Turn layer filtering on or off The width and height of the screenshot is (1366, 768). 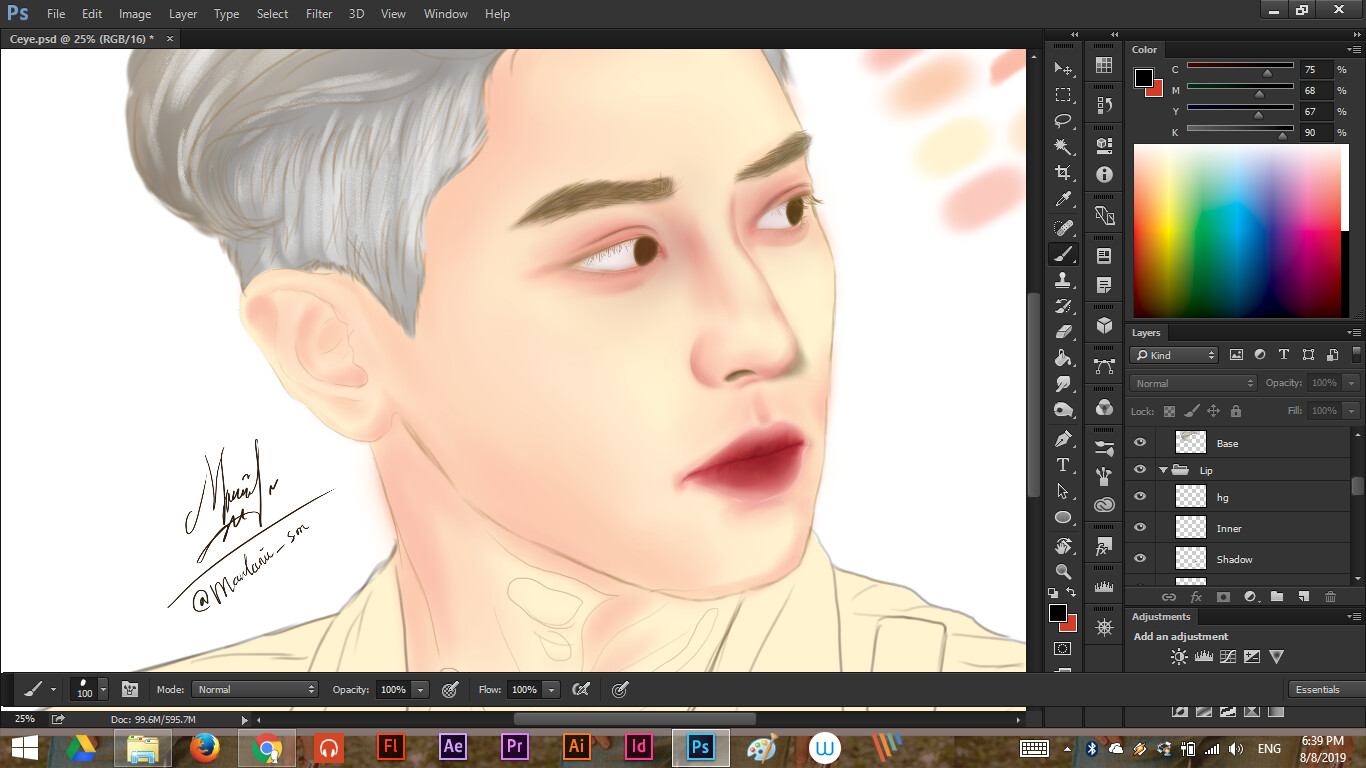click(1356, 354)
